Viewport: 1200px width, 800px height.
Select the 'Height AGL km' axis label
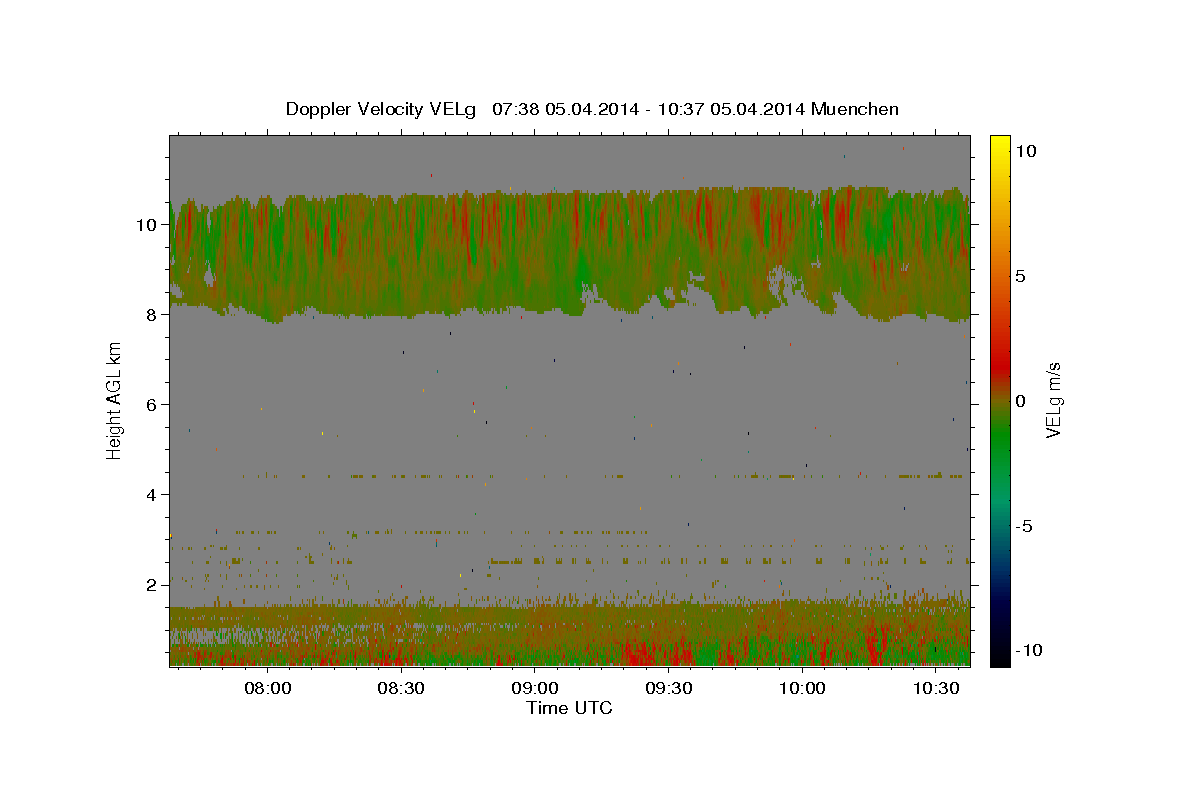pos(114,399)
